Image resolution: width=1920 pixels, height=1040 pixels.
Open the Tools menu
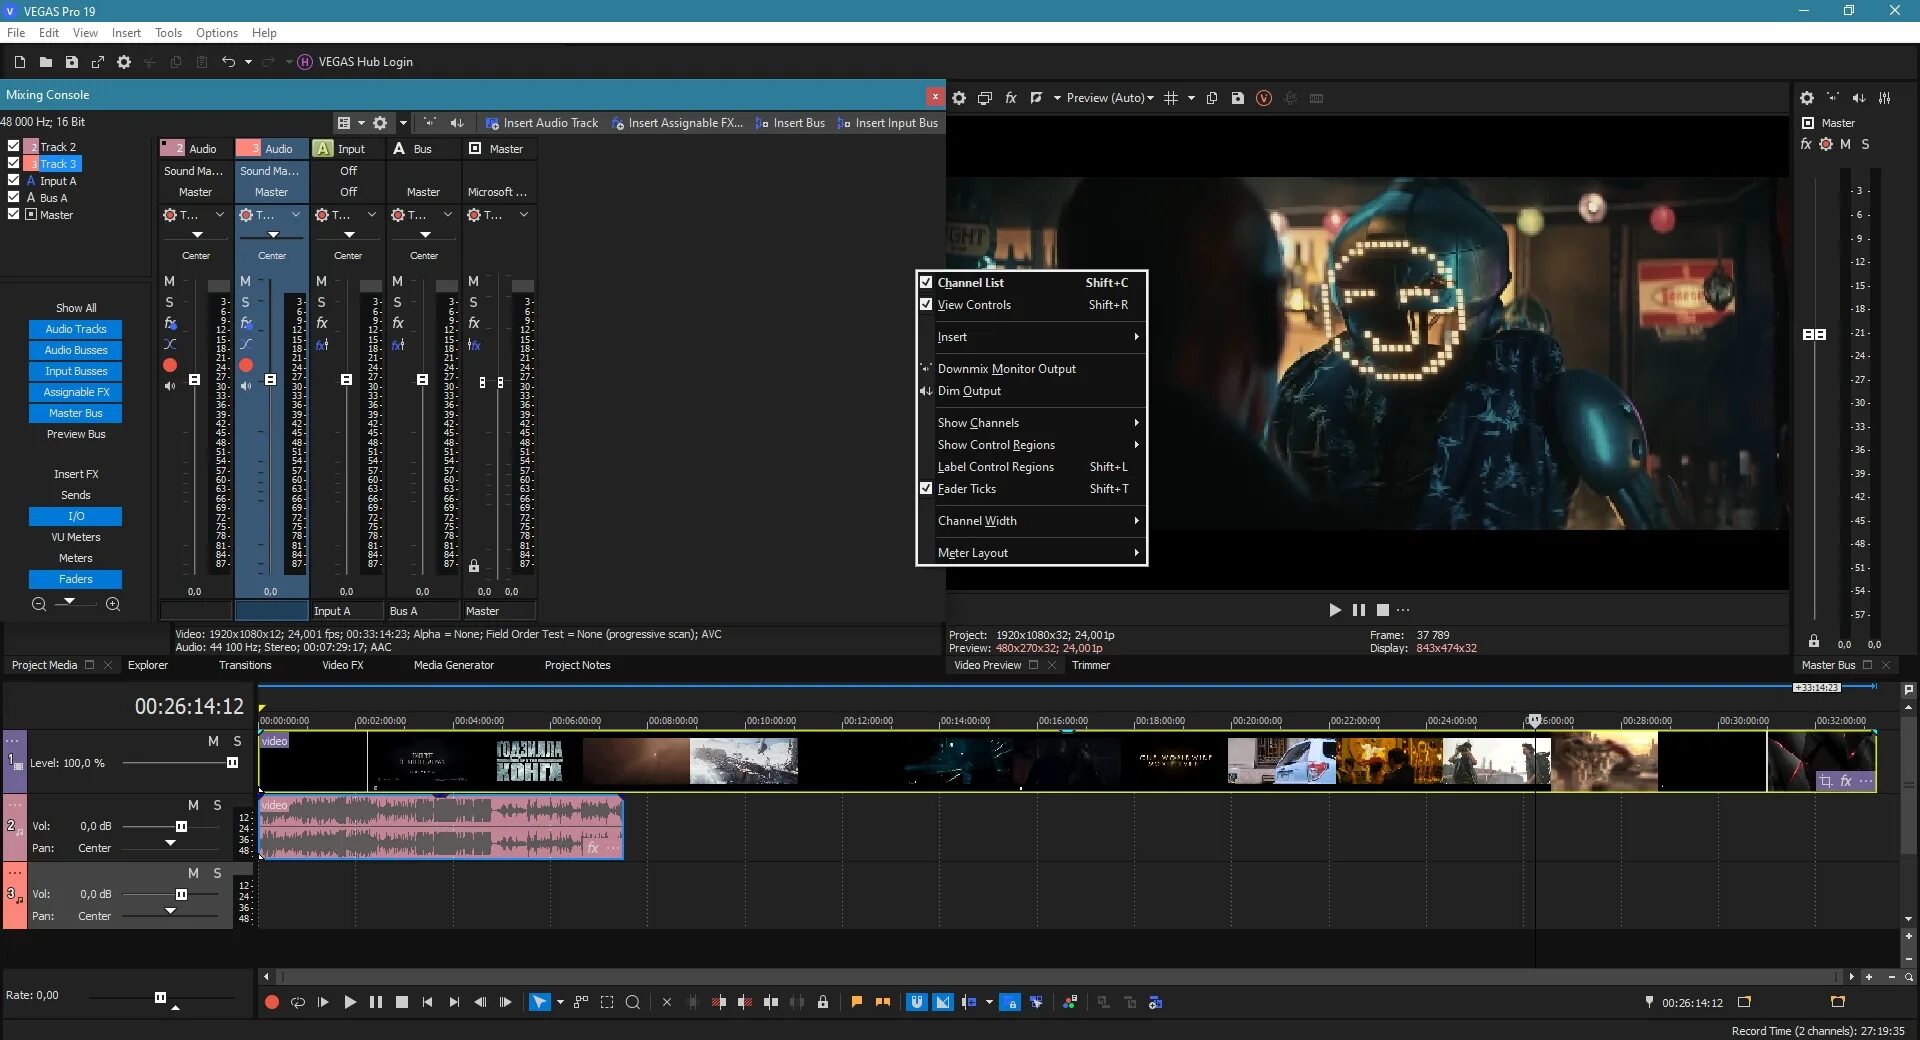tap(168, 33)
